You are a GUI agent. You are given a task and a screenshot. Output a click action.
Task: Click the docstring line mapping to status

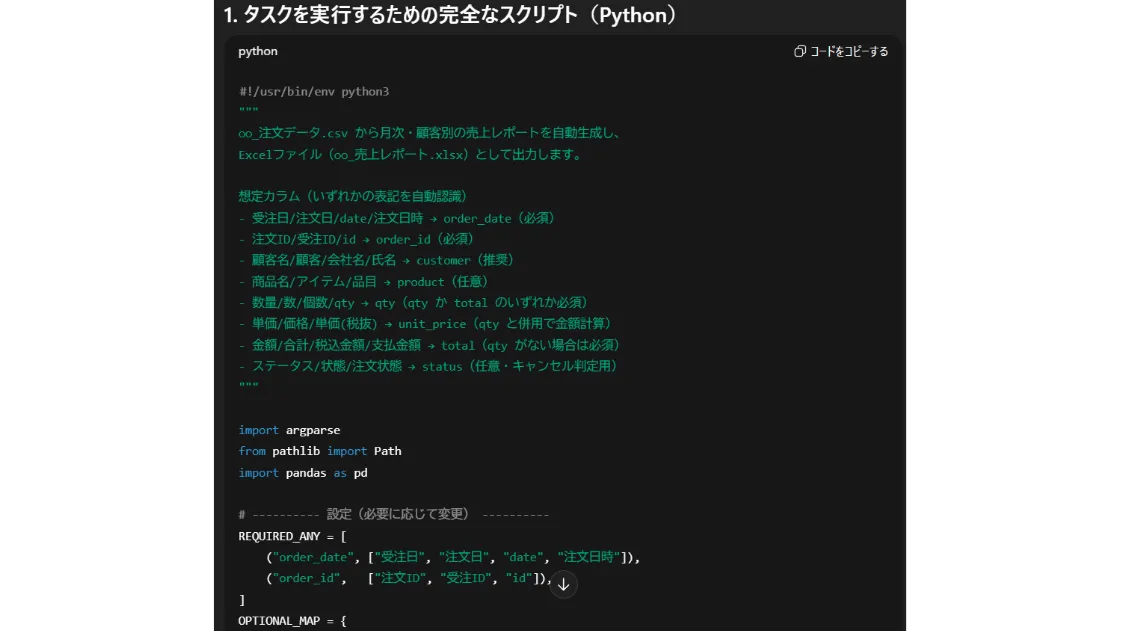[x=428, y=366]
